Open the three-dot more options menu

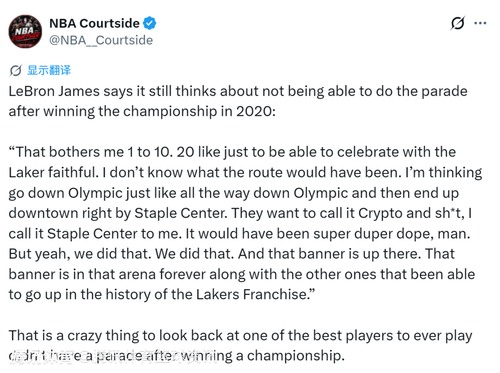(480, 23)
